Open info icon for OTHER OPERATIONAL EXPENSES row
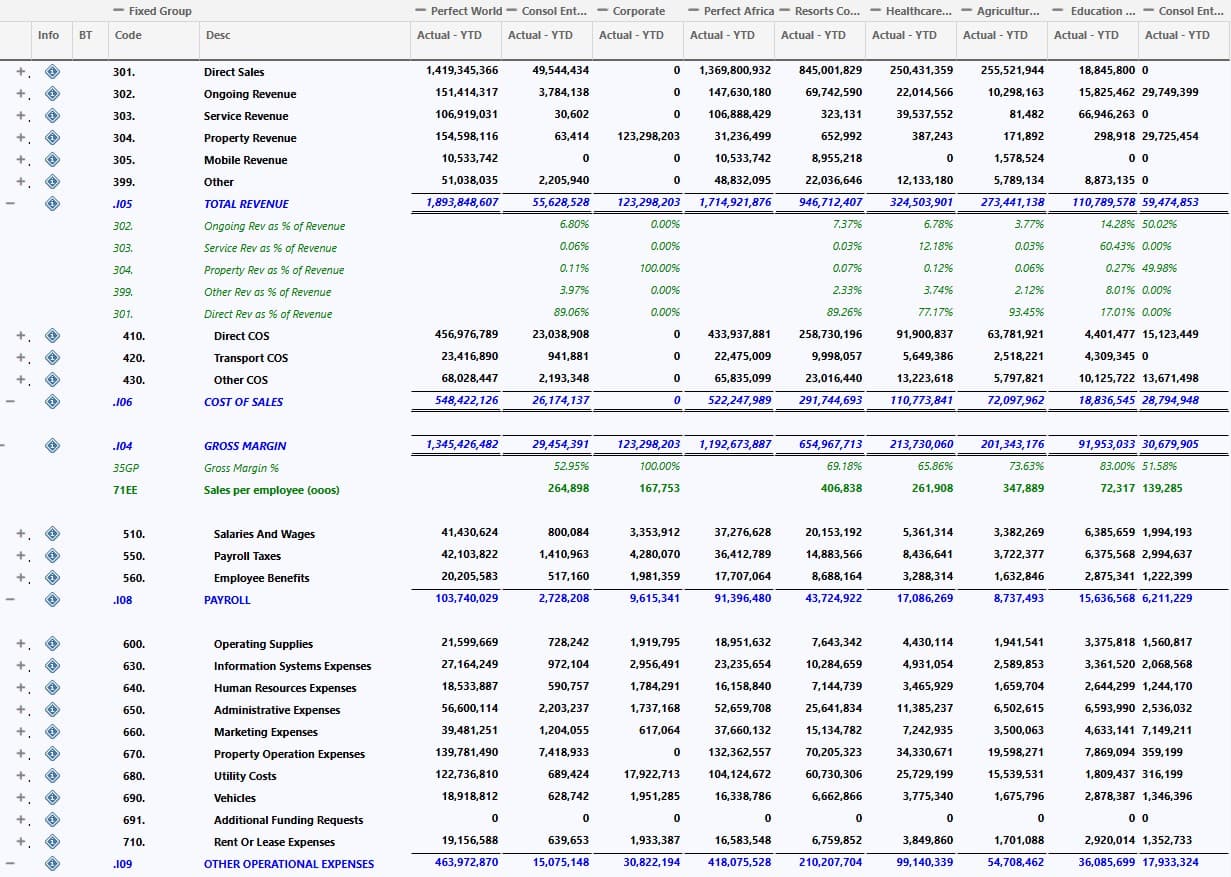The height and width of the screenshot is (877, 1231). 53,864
